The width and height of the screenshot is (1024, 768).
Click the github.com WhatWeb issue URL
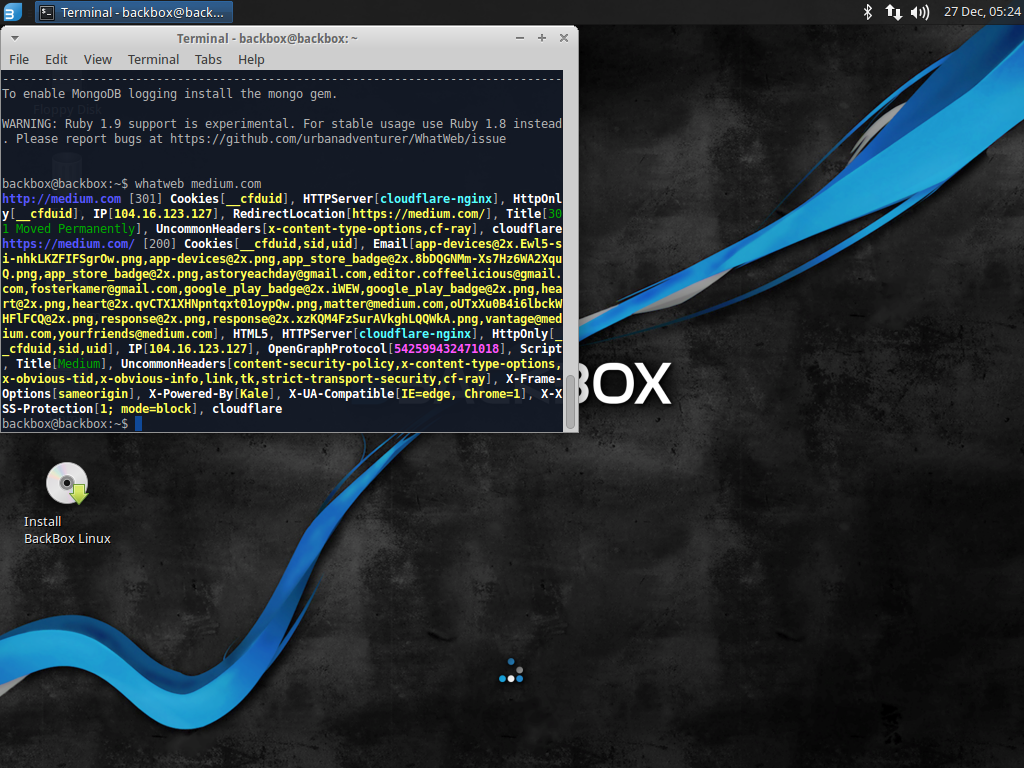click(x=338, y=138)
